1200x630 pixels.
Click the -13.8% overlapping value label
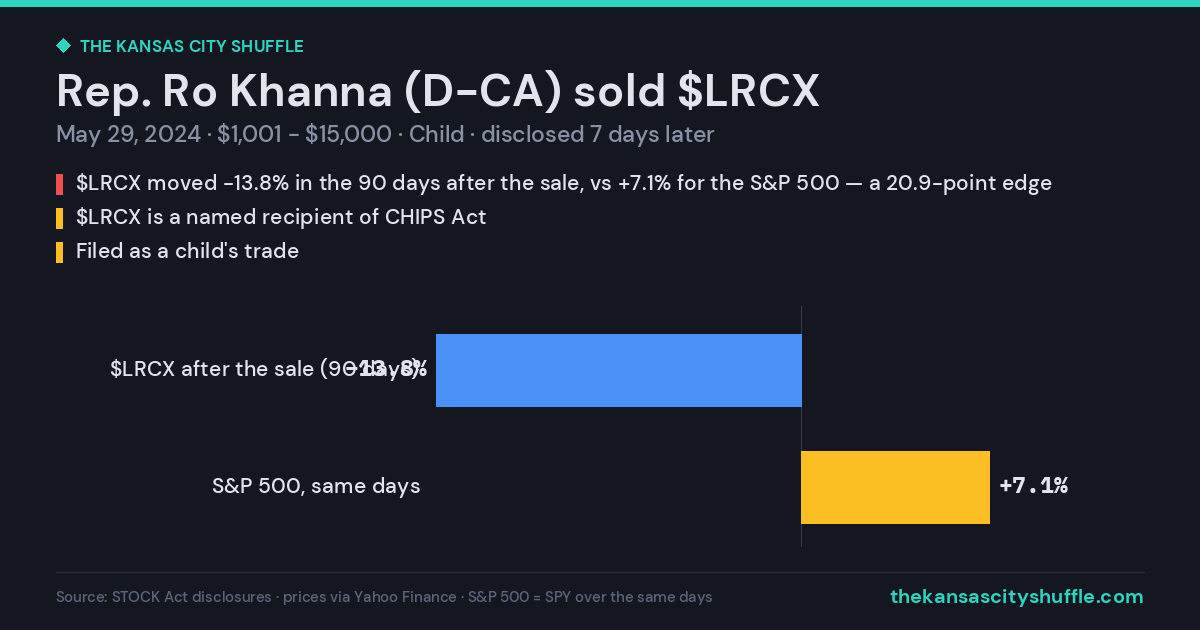pyautogui.click(x=390, y=369)
